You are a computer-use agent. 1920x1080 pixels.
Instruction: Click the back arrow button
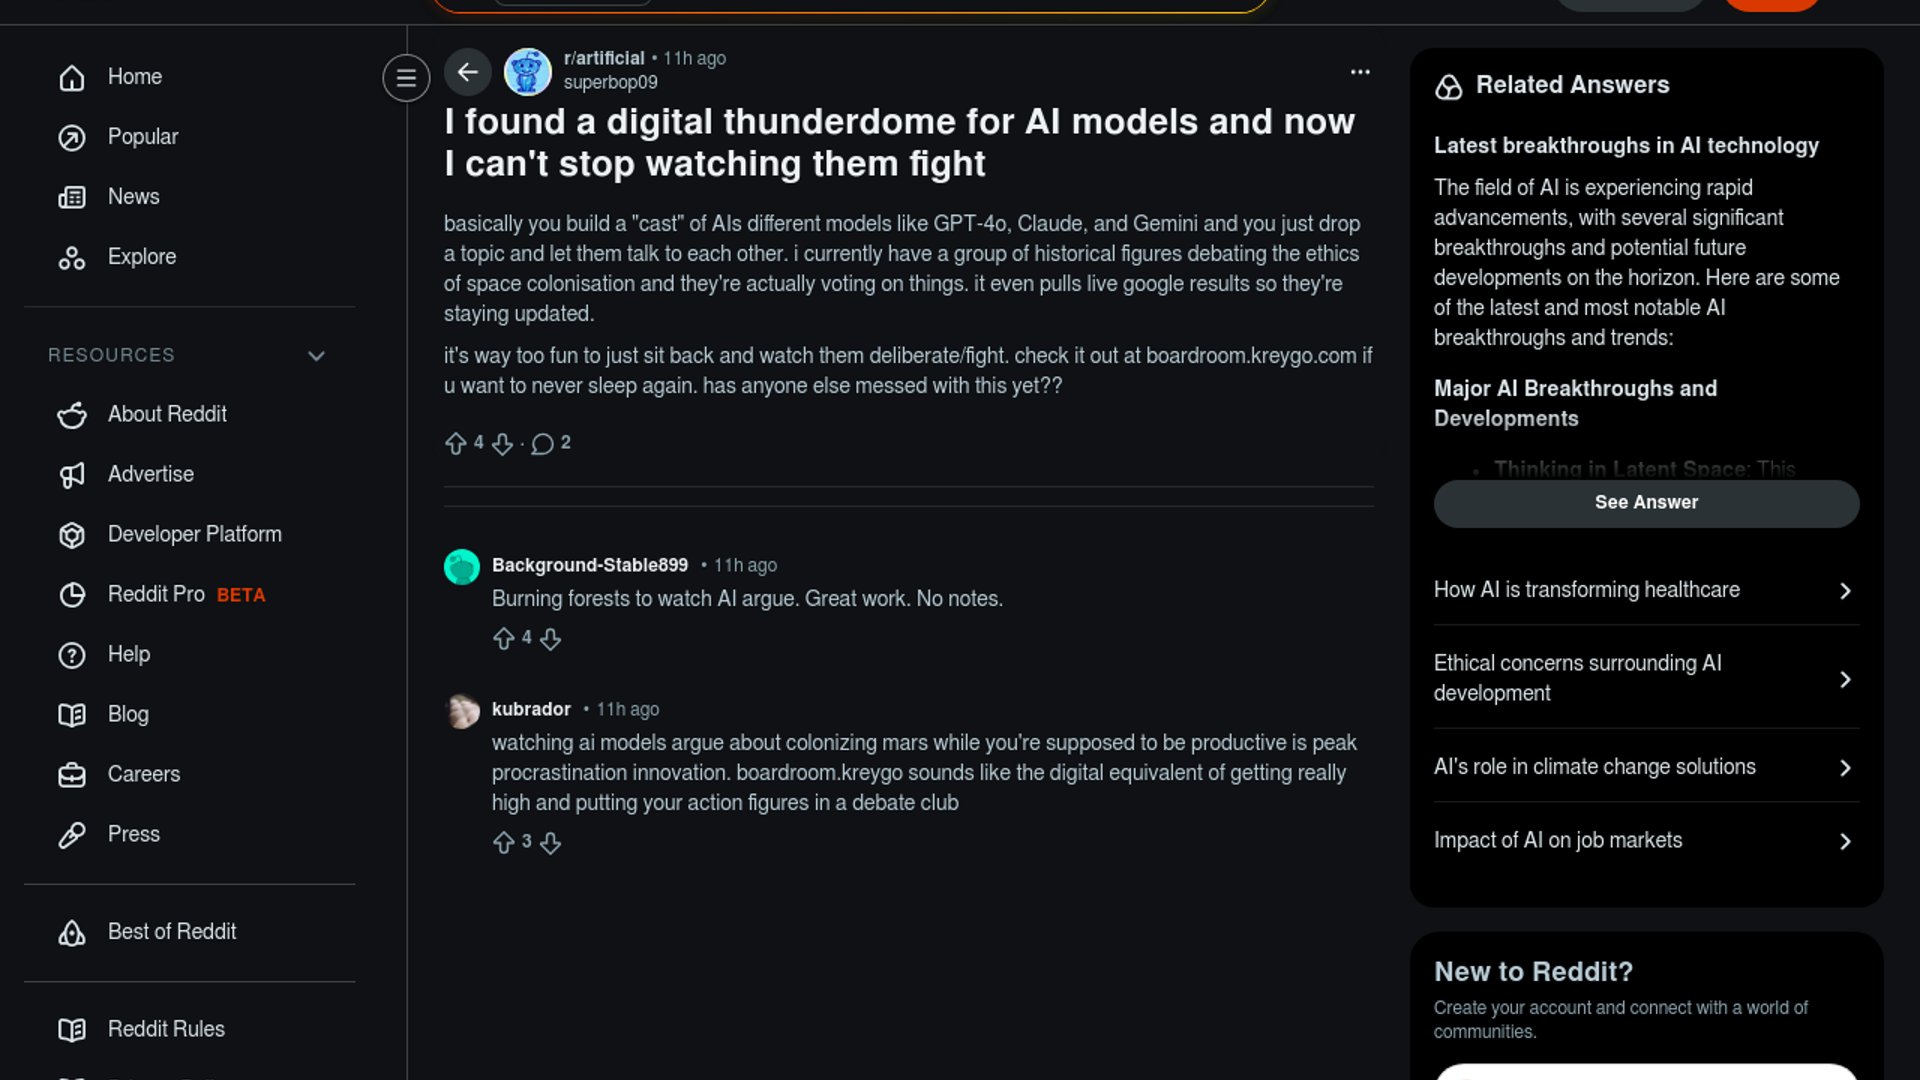tap(467, 72)
